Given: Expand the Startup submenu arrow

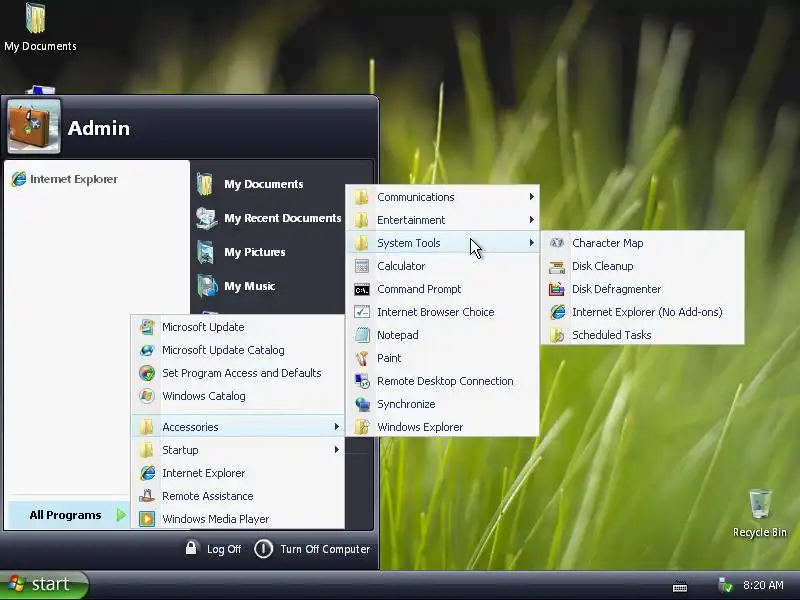Looking at the screenshot, I should pos(336,449).
